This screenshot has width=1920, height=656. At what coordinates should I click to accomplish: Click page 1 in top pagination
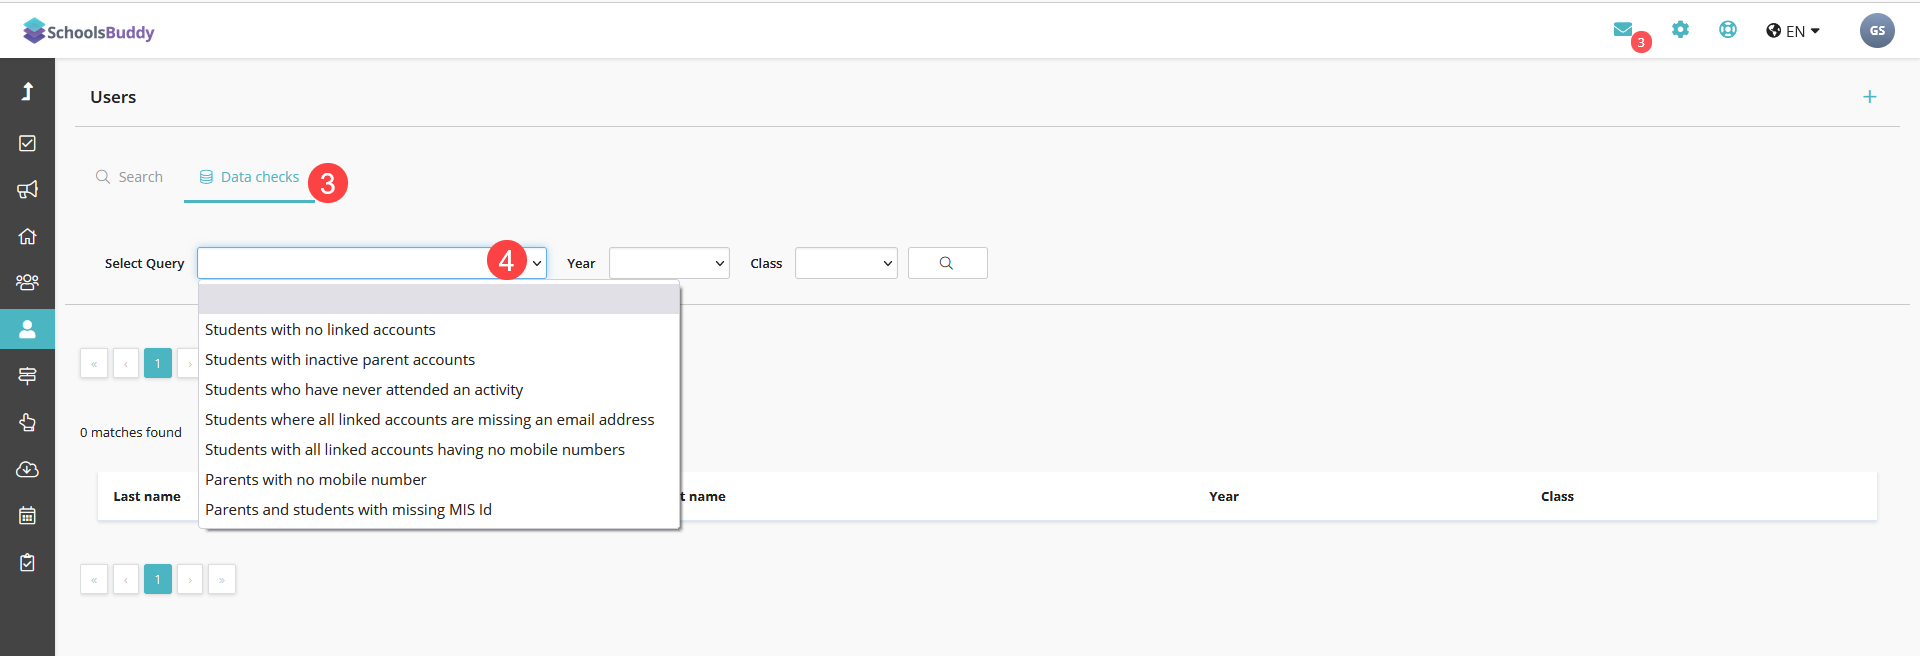[x=158, y=363]
